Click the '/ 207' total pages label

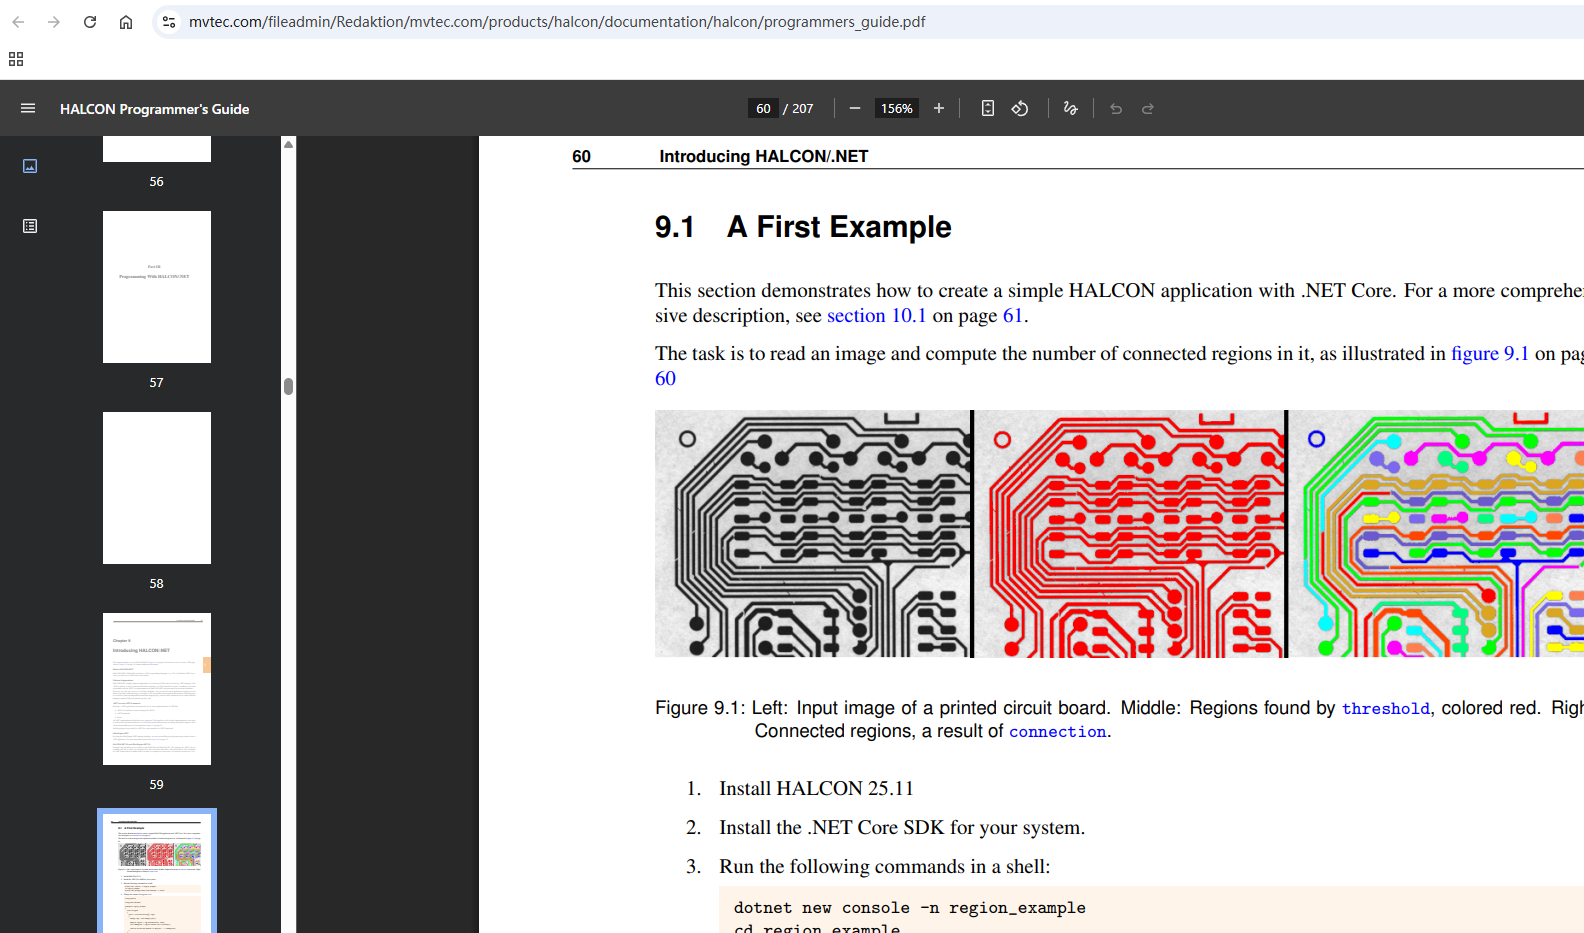click(x=798, y=108)
